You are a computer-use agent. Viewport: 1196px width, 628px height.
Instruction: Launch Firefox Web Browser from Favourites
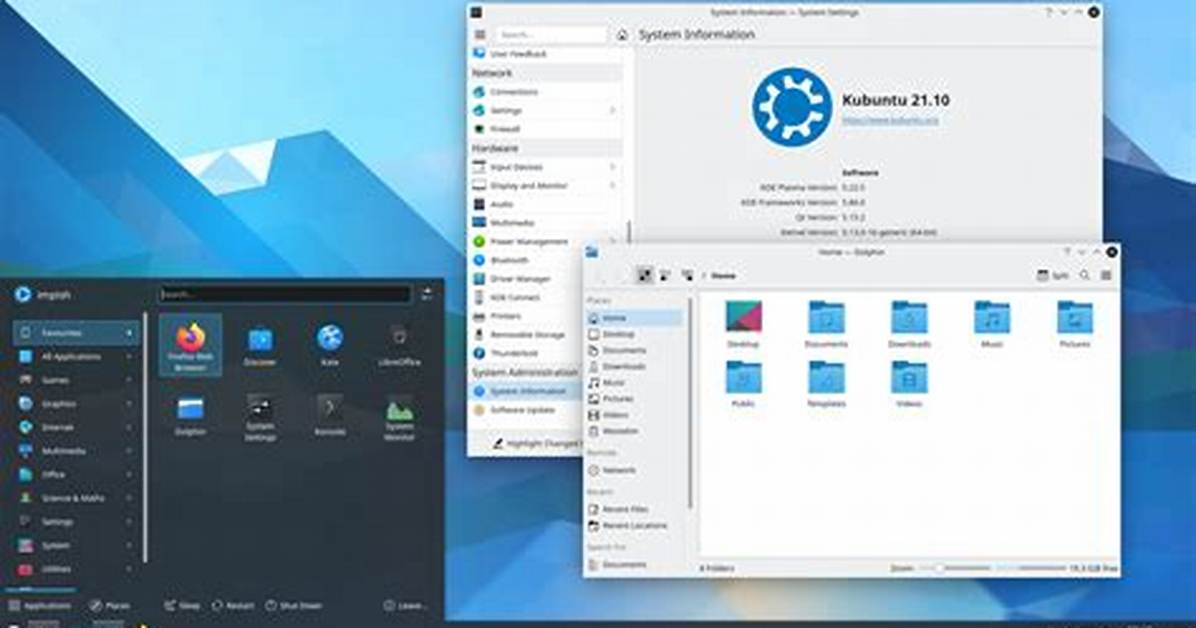coord(191,345)
